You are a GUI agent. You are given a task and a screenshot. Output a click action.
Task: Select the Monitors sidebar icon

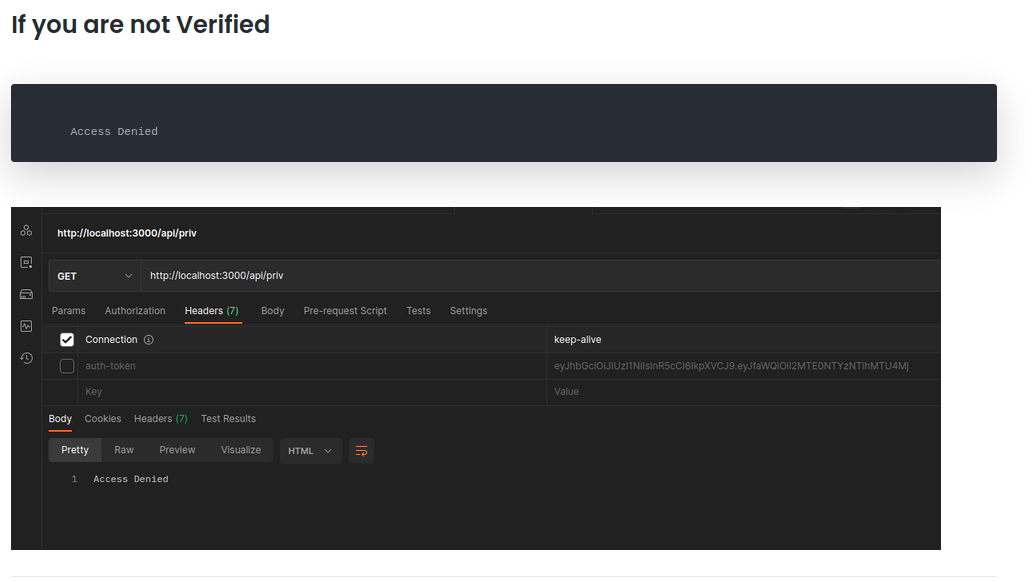point(25,326)
